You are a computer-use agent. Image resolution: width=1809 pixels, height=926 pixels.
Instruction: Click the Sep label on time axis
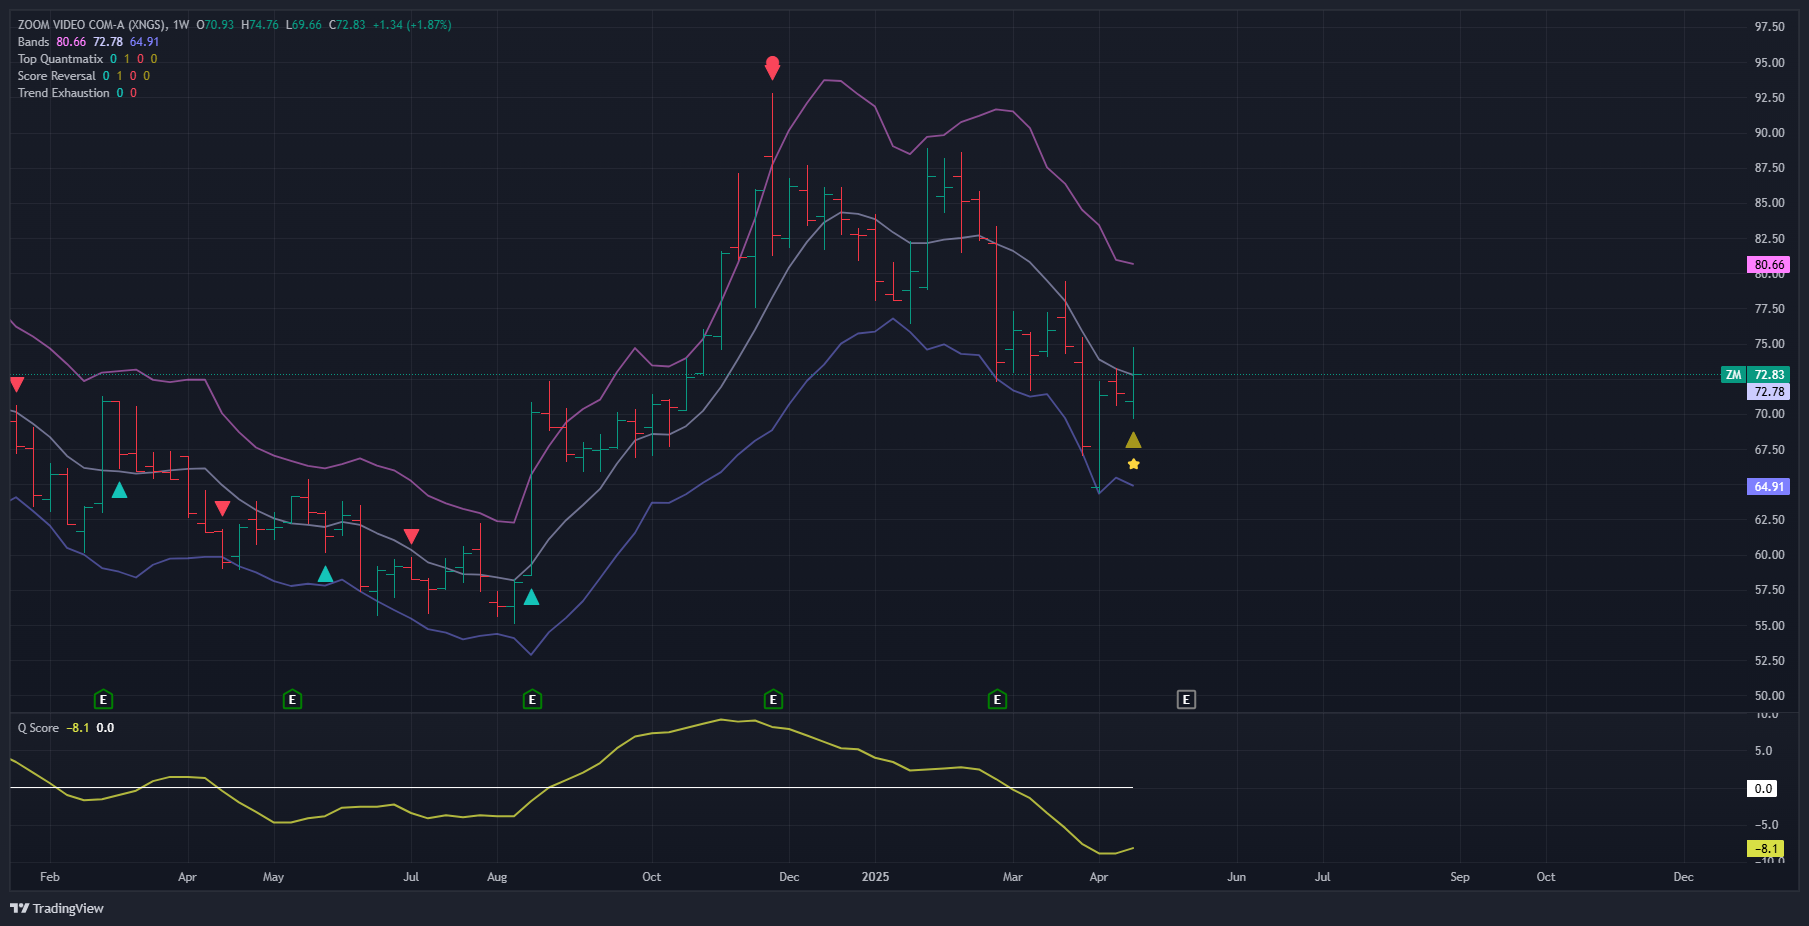click(1459, 877)
